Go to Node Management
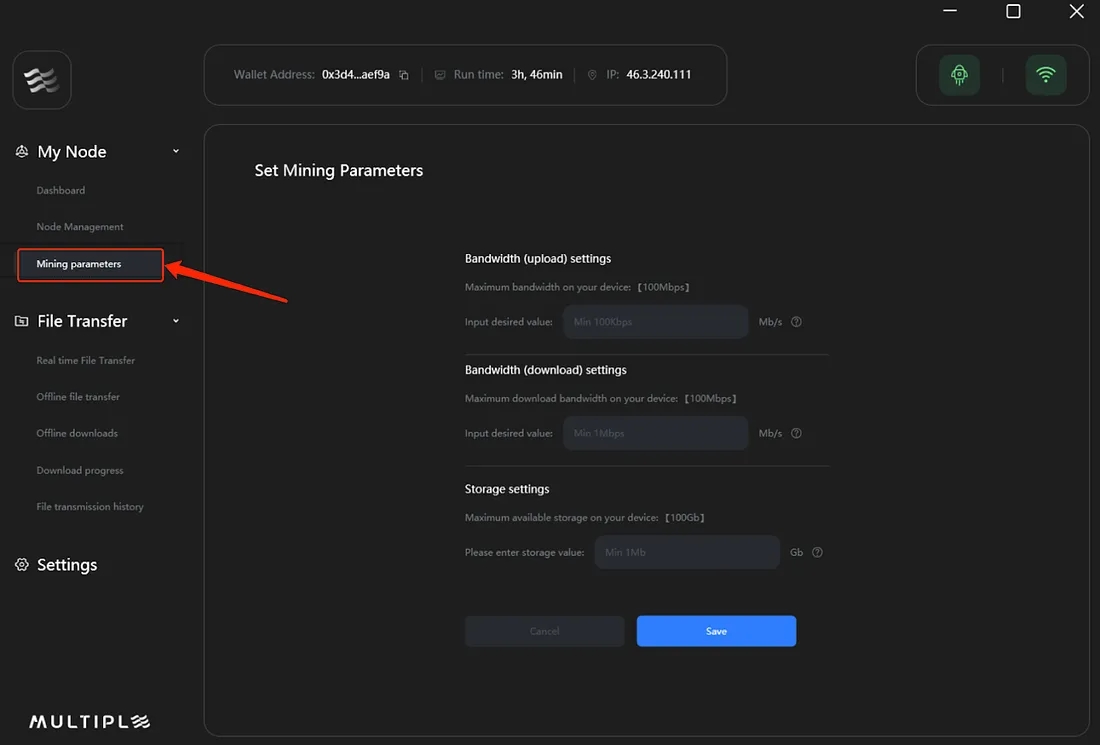 (x=80, y=227)
